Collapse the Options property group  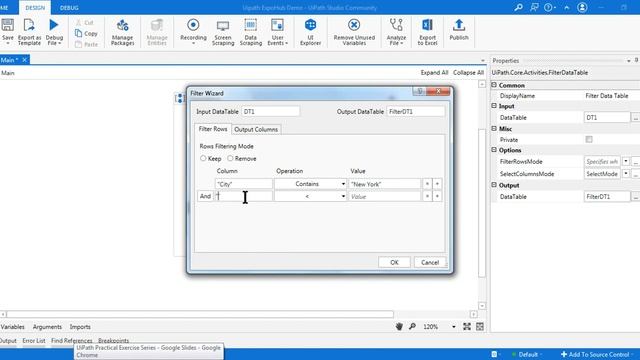[494, 150]
